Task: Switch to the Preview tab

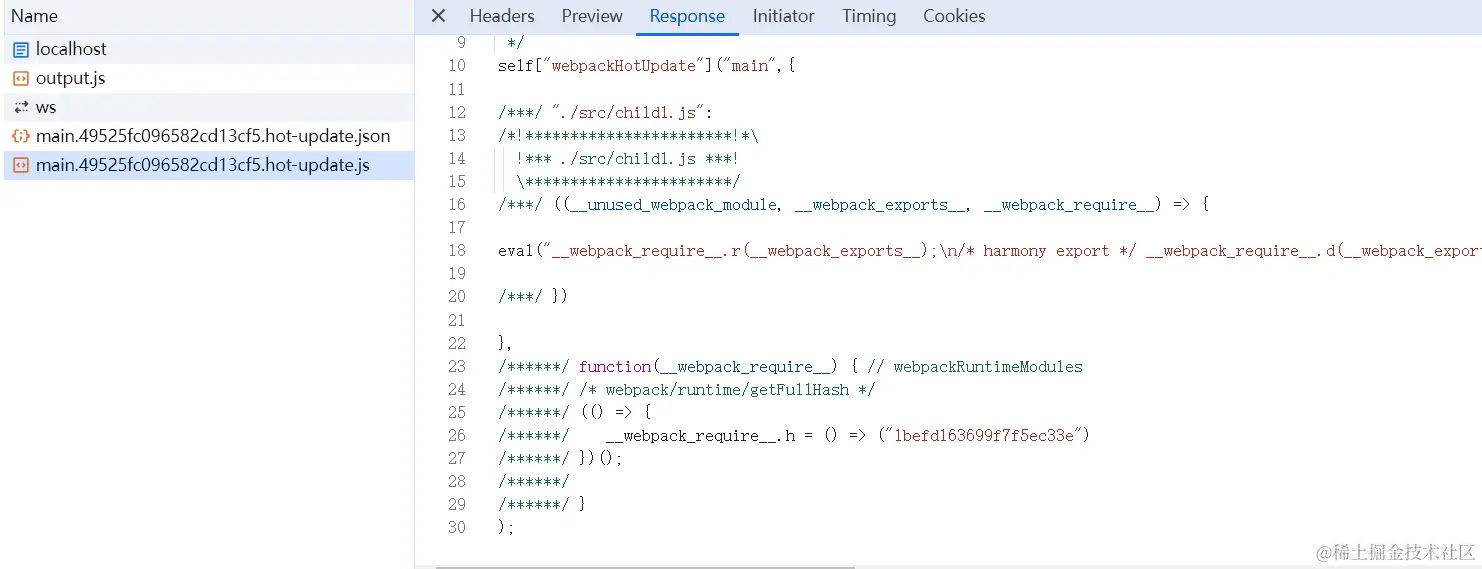Action: point(592,16)
